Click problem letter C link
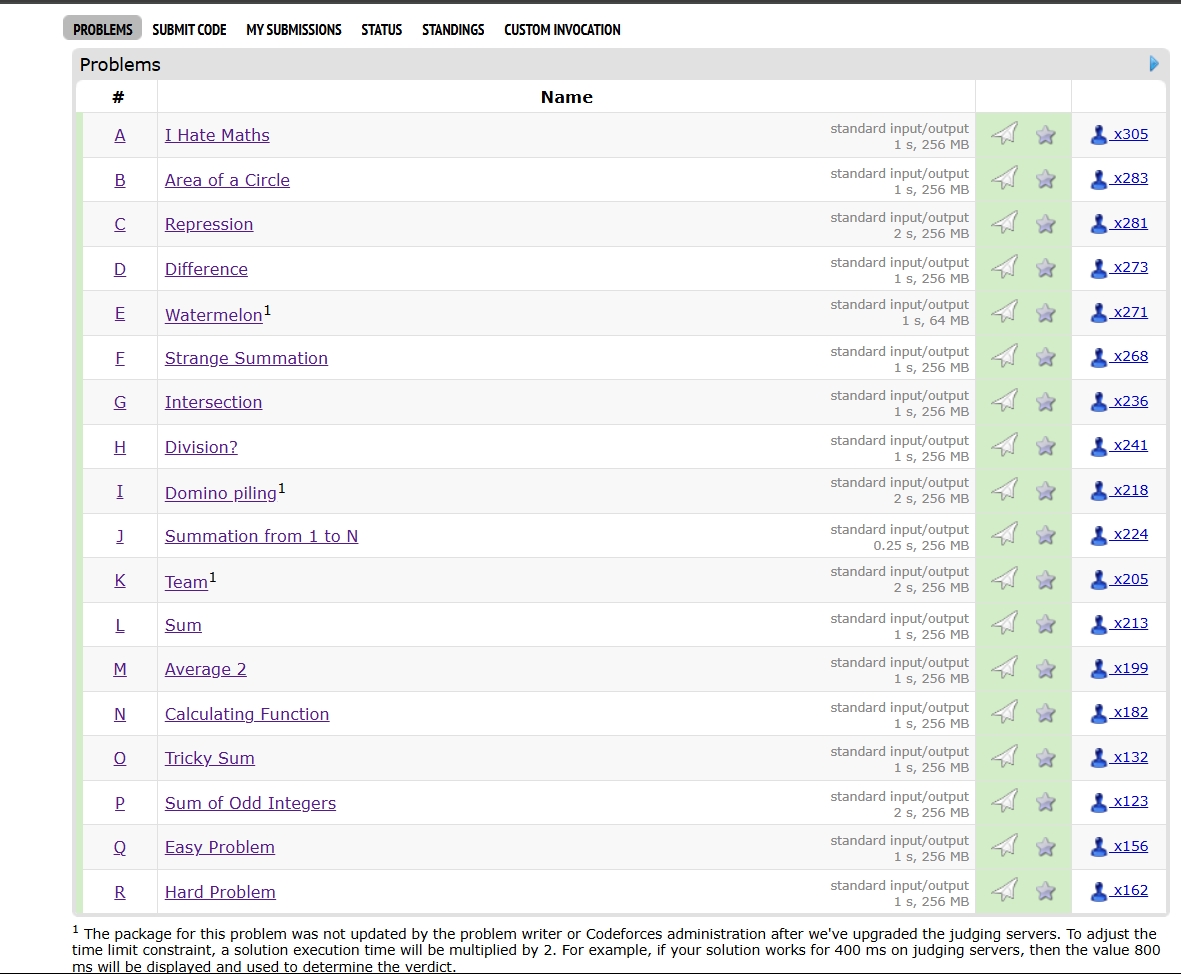 click(x=120, y=224)
